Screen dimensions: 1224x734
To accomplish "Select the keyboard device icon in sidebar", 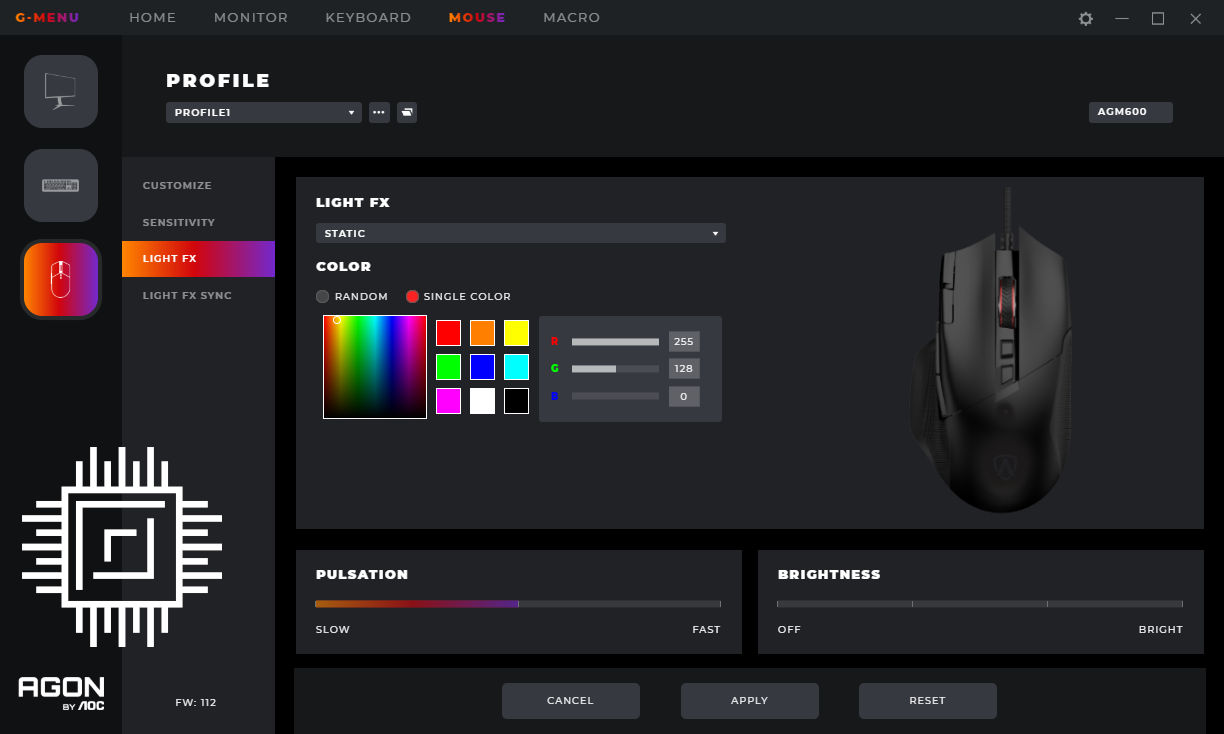I will 61,185.
